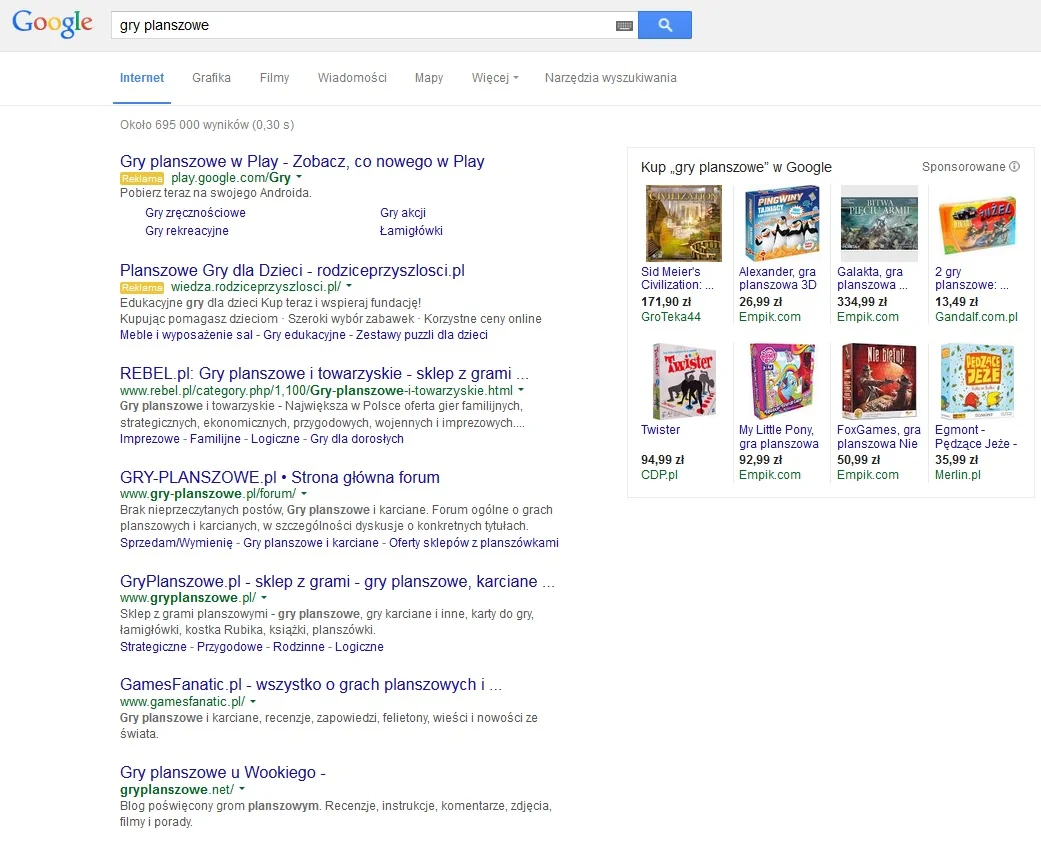The height and width of the screenshot is (841, 1041).
Task: Open 'Gry planszowe u Wookiego' result
Action: [x=222, y=772]
